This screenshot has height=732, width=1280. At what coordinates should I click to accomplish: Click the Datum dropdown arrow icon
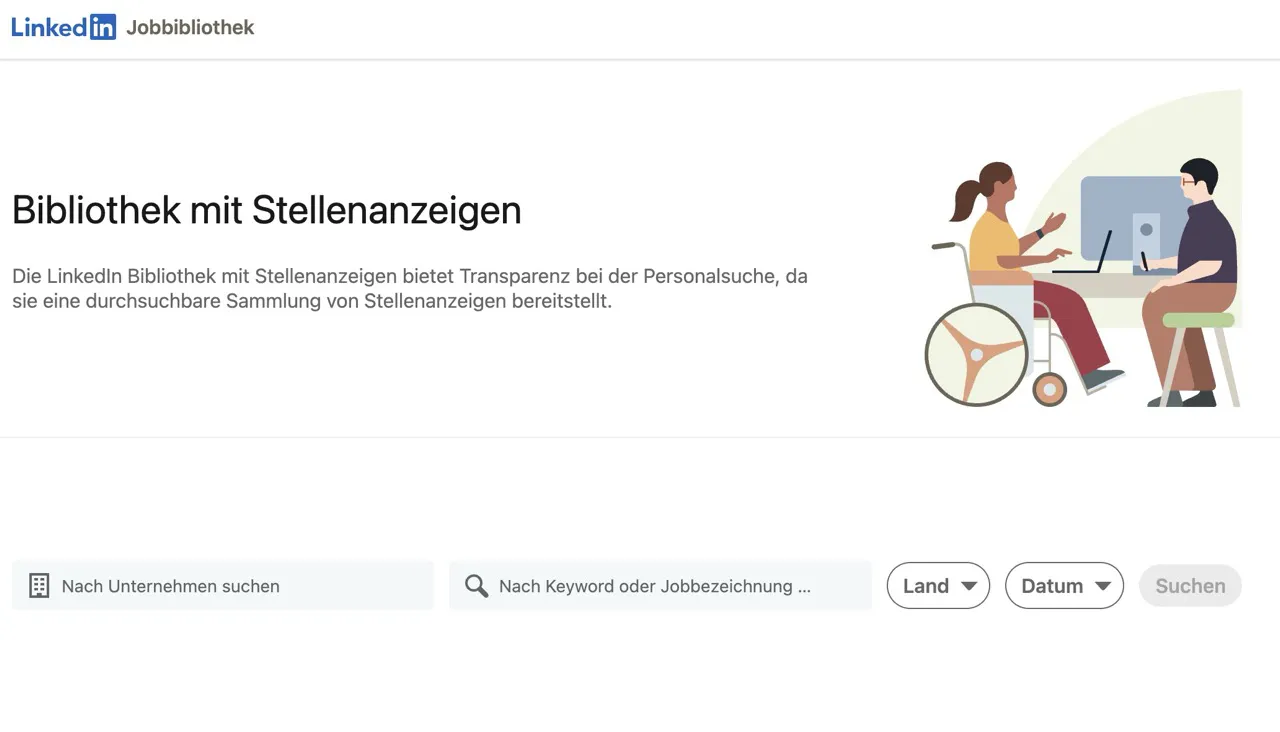click(1103, 586)
